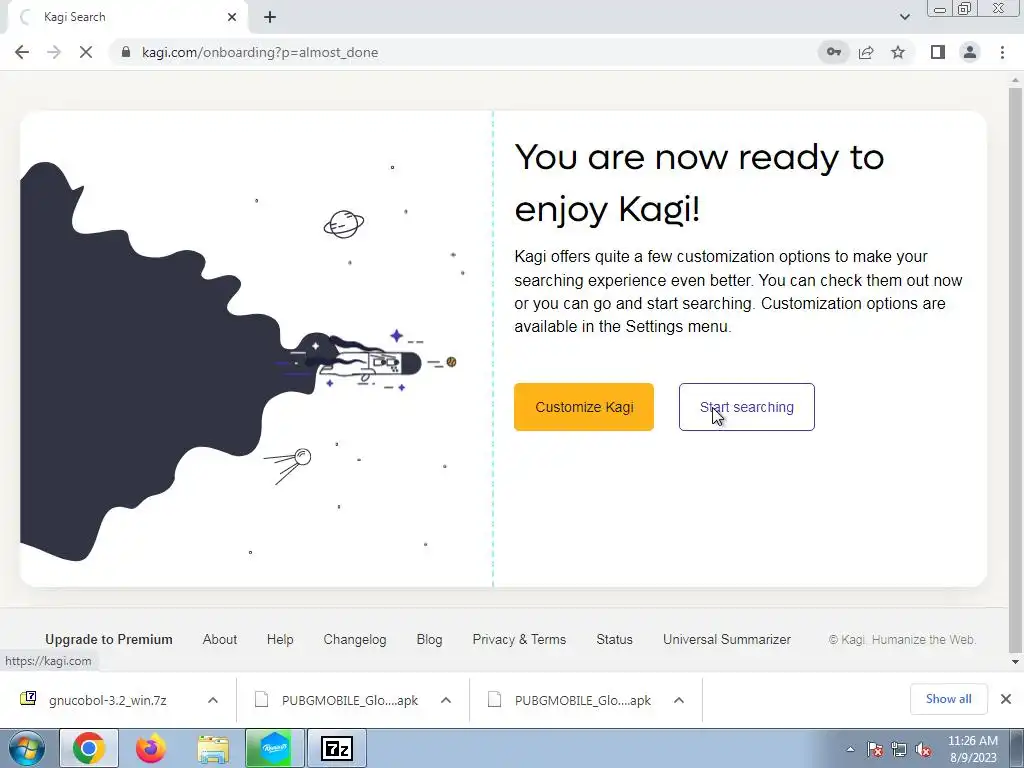Show hidden system tray icons
This screenshot has width=1024, height=768.
tap(850, 750)
